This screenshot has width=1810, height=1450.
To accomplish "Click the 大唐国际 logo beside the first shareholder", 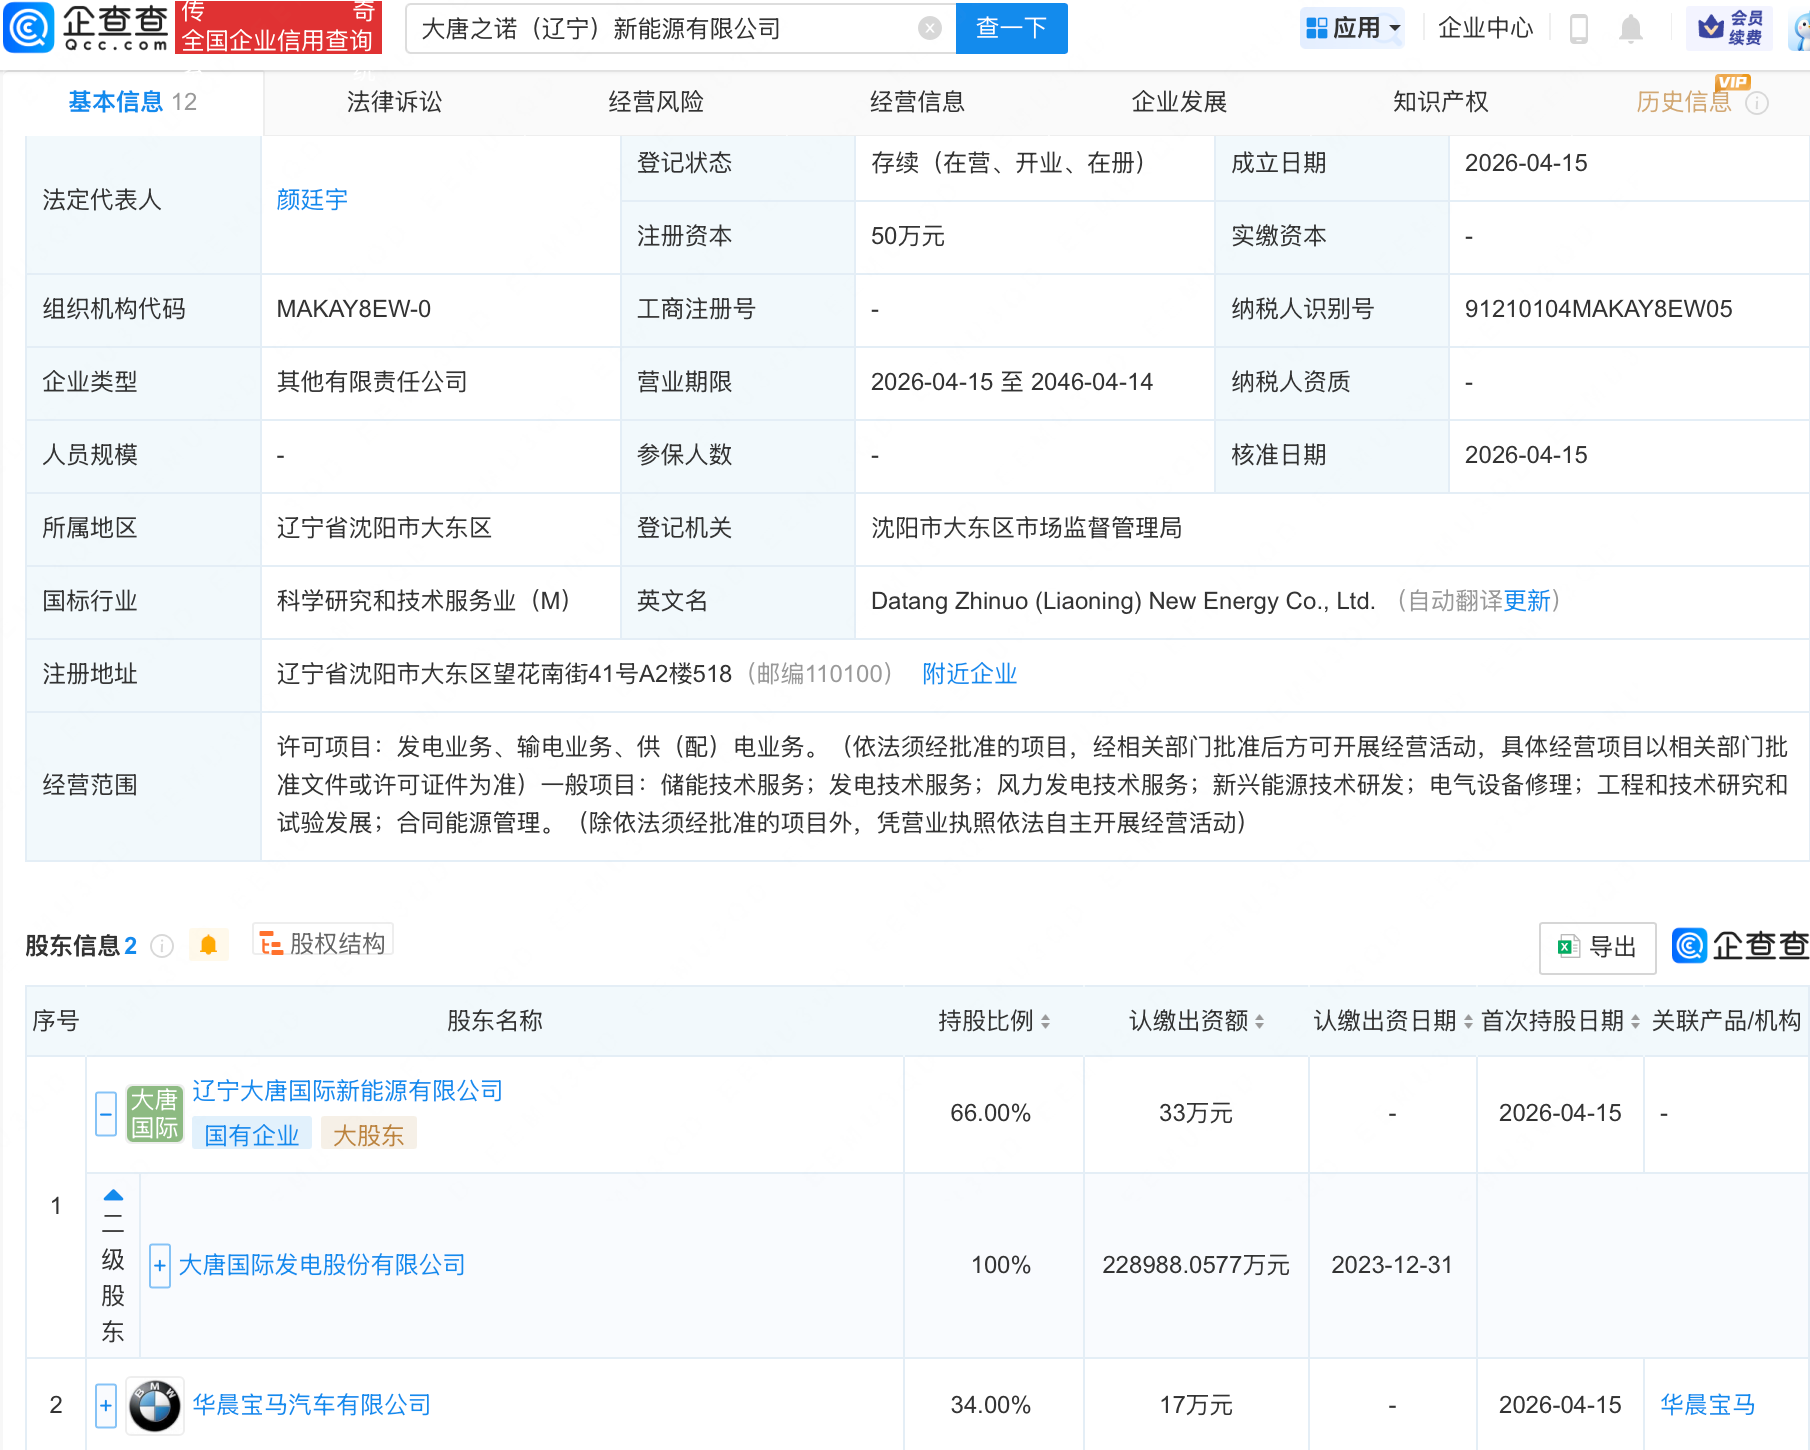I will pyautogui.click(x=154, y=1113).
